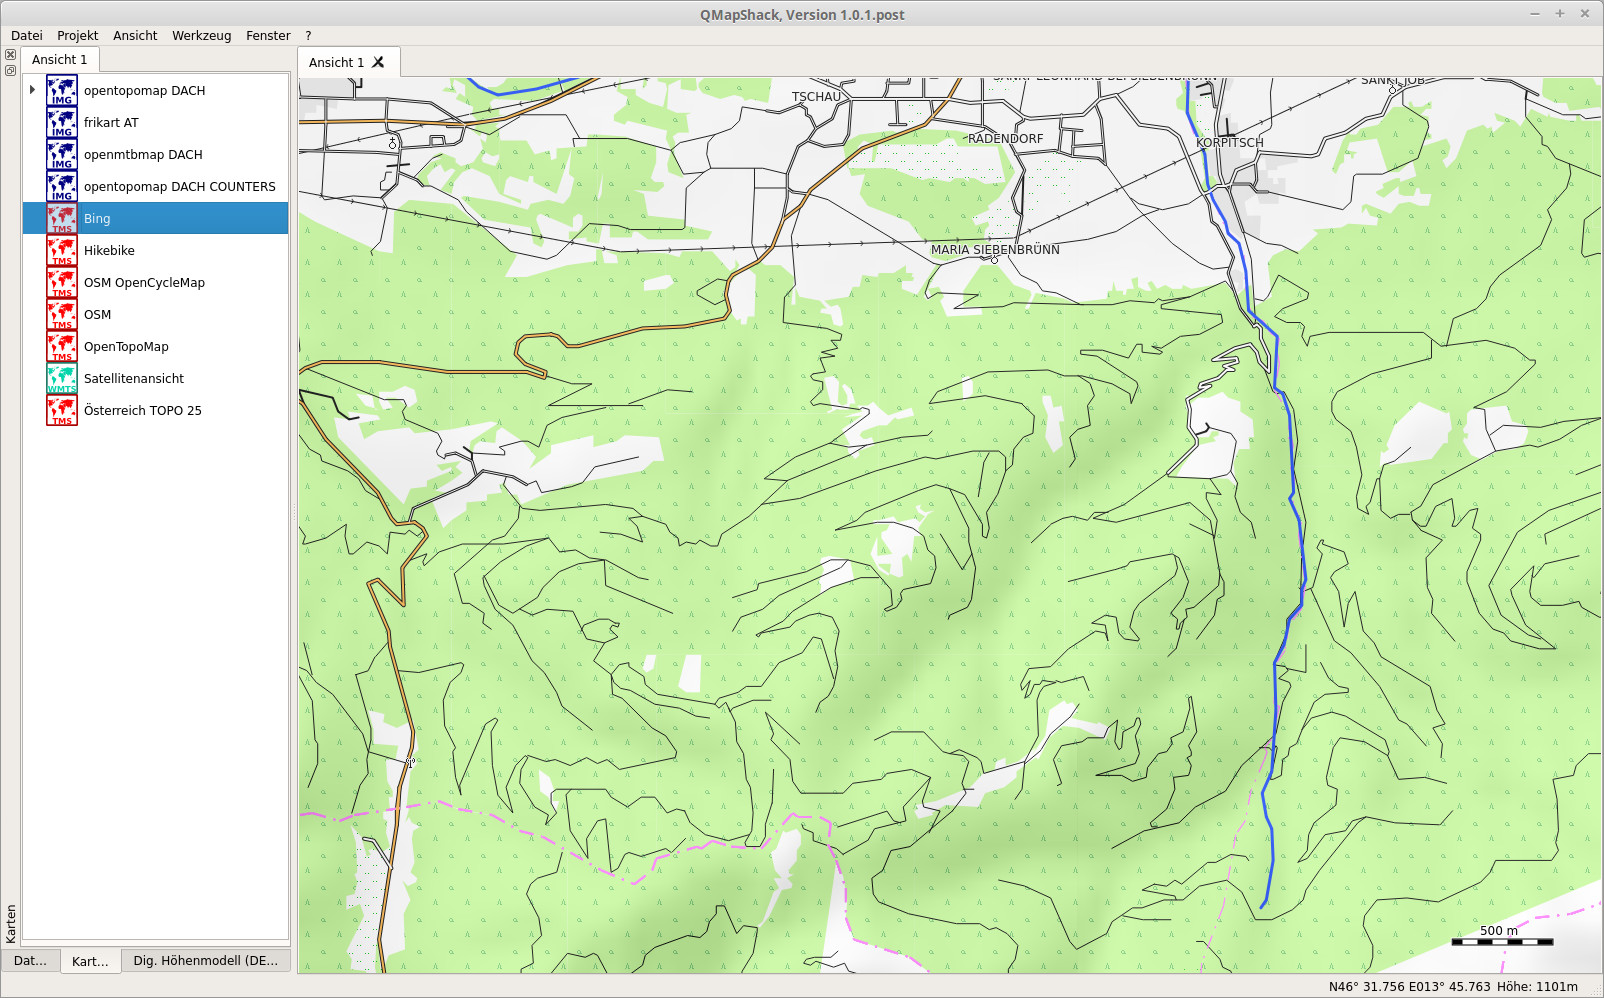This screenshot has width=1604, height=998.
Task: Open the Ansicht menu
Action: (x=135, y=35)
